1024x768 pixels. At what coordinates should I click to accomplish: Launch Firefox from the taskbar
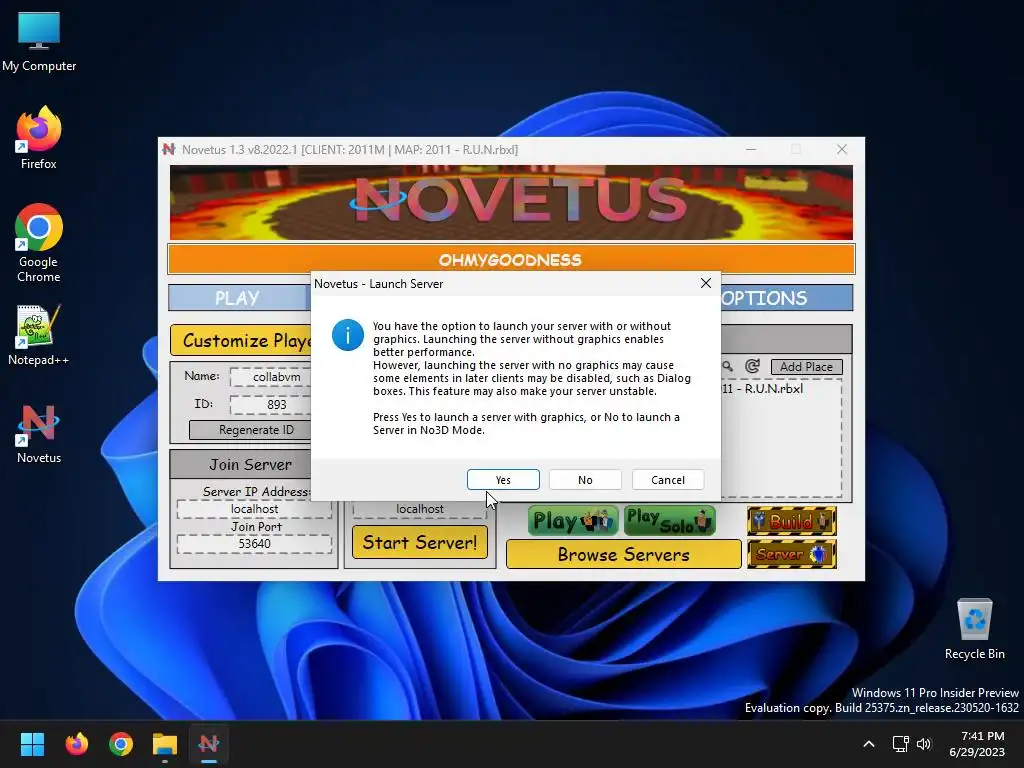click(x=76, y=744)
